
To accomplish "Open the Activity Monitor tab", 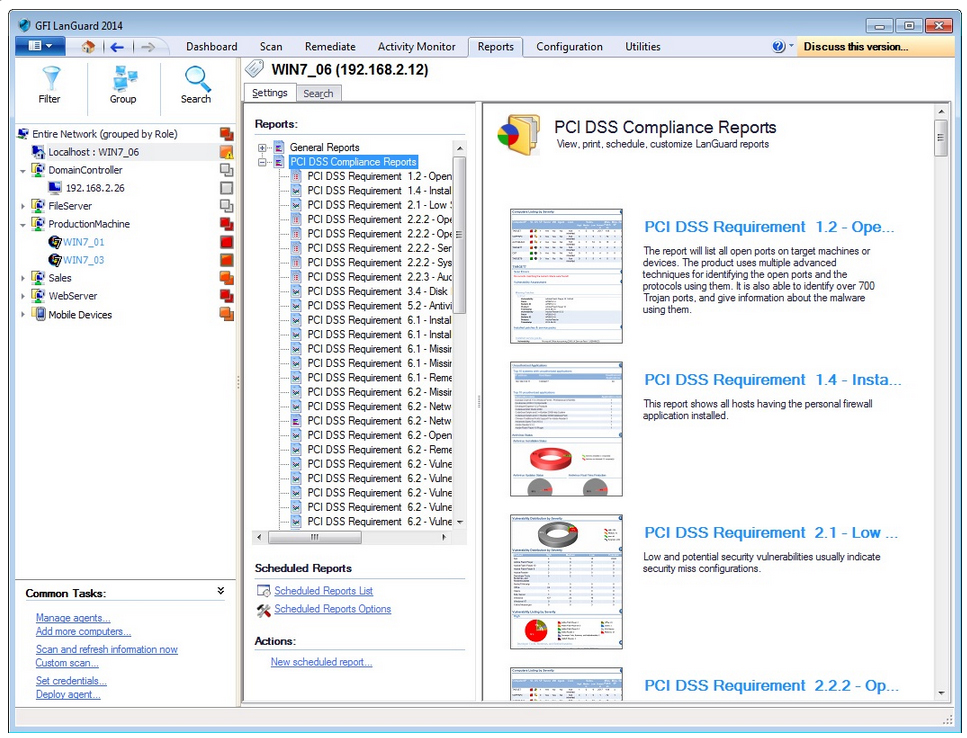I will (416, 47).
